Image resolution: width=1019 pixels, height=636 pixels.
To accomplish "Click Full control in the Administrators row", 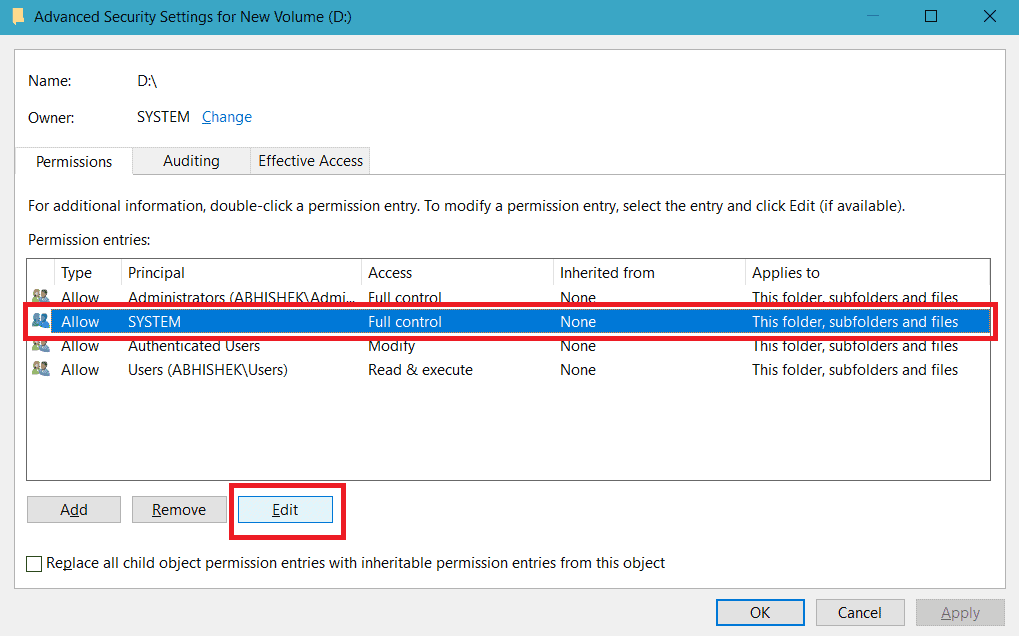I will pos(405,297).
